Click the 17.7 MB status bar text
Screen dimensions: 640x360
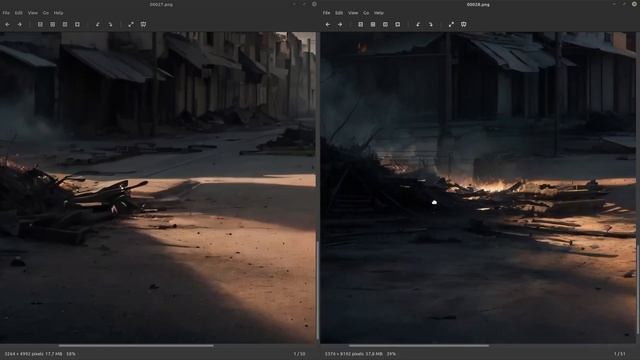coord(54,354)
